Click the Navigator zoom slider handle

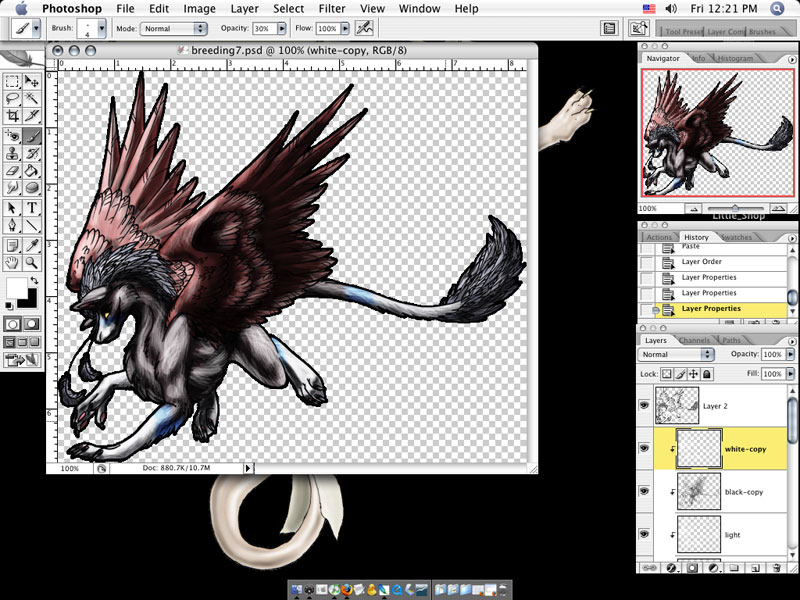pyautogui.click(x=735, y=208)
